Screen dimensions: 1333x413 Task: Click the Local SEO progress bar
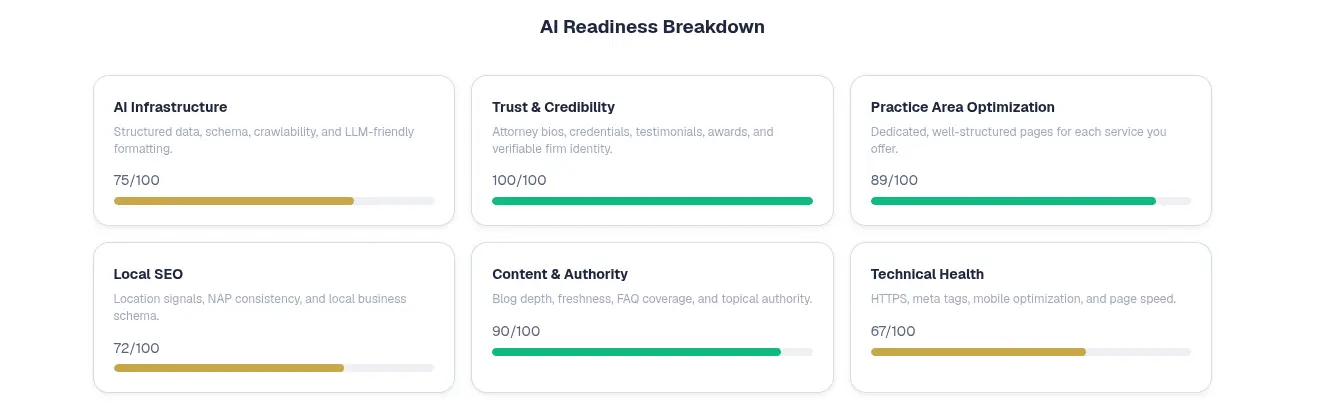pos(274,368)
